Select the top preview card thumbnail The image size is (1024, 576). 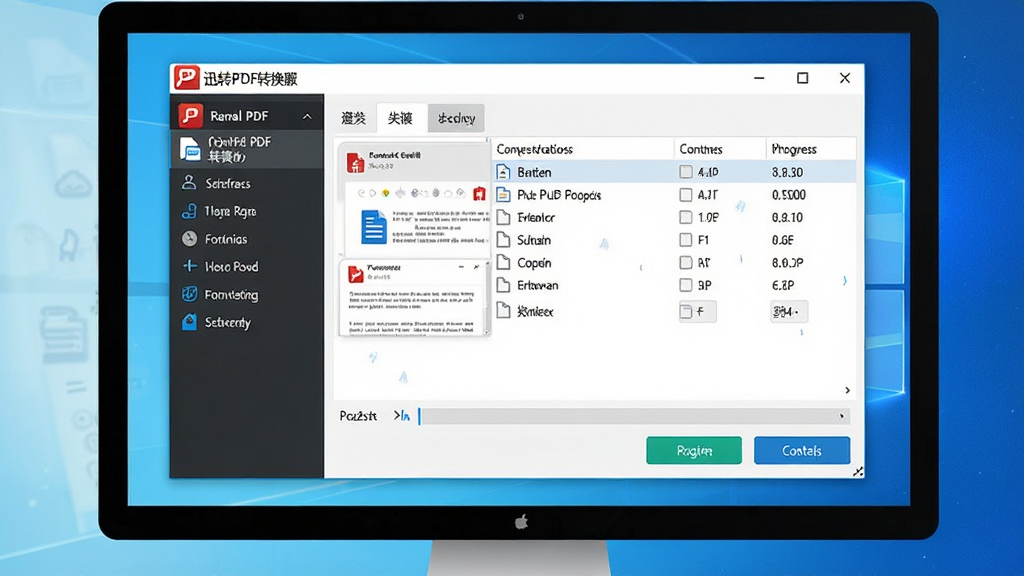(x=414, y=199)
